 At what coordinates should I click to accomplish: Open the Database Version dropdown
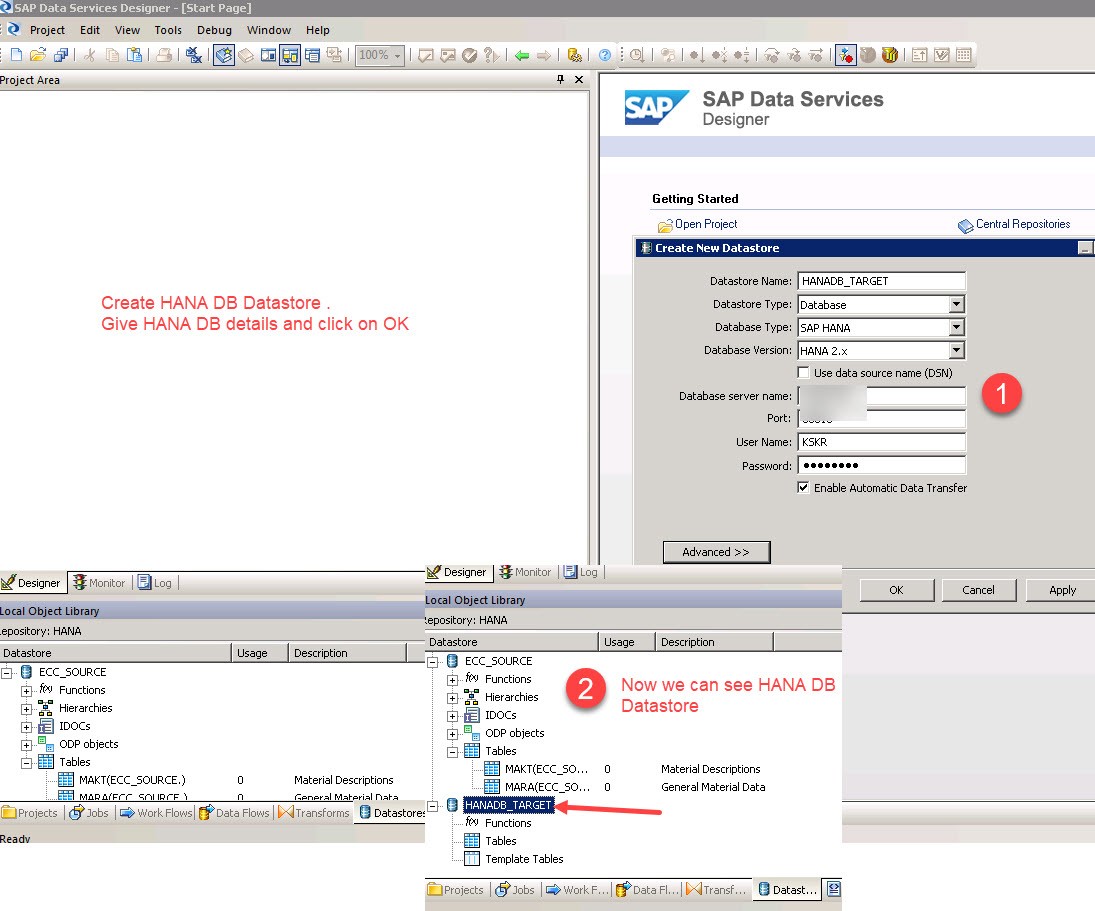[x=956, y=350]
